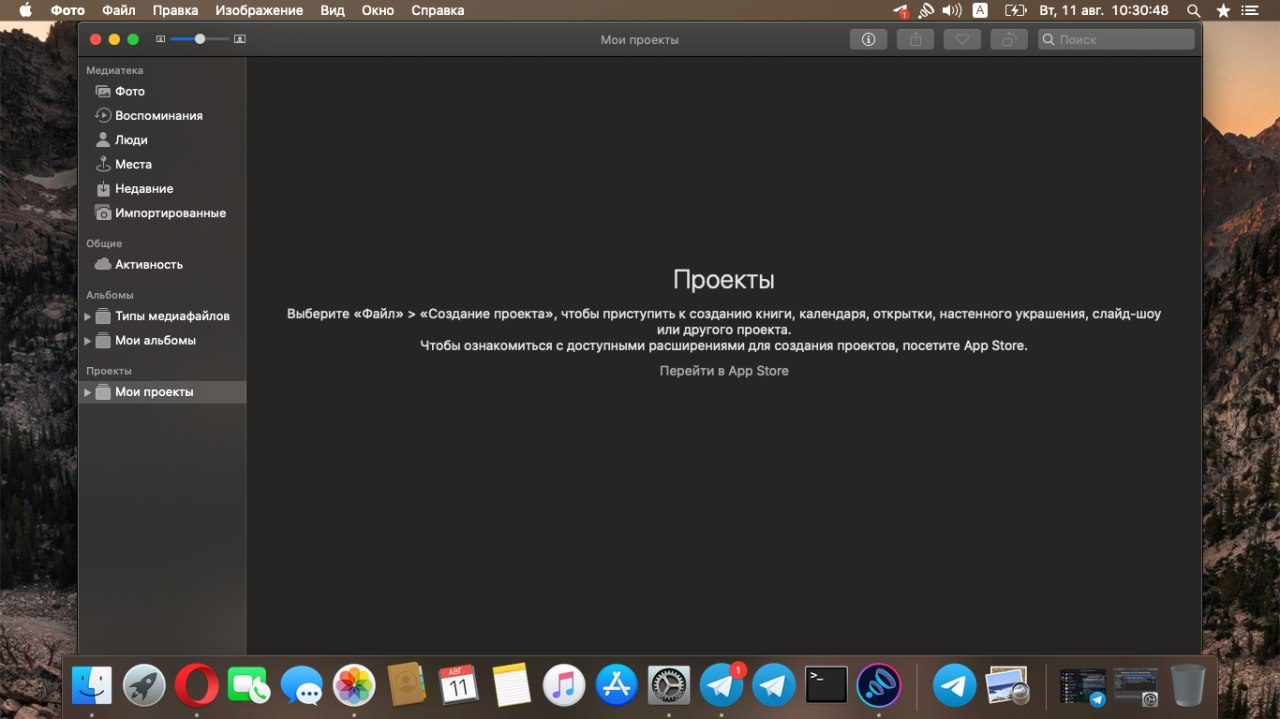Screen dimensions: 1280x719
Task: Open Spotlight search magnifier in menu bar
Action: pos(1194,10)
